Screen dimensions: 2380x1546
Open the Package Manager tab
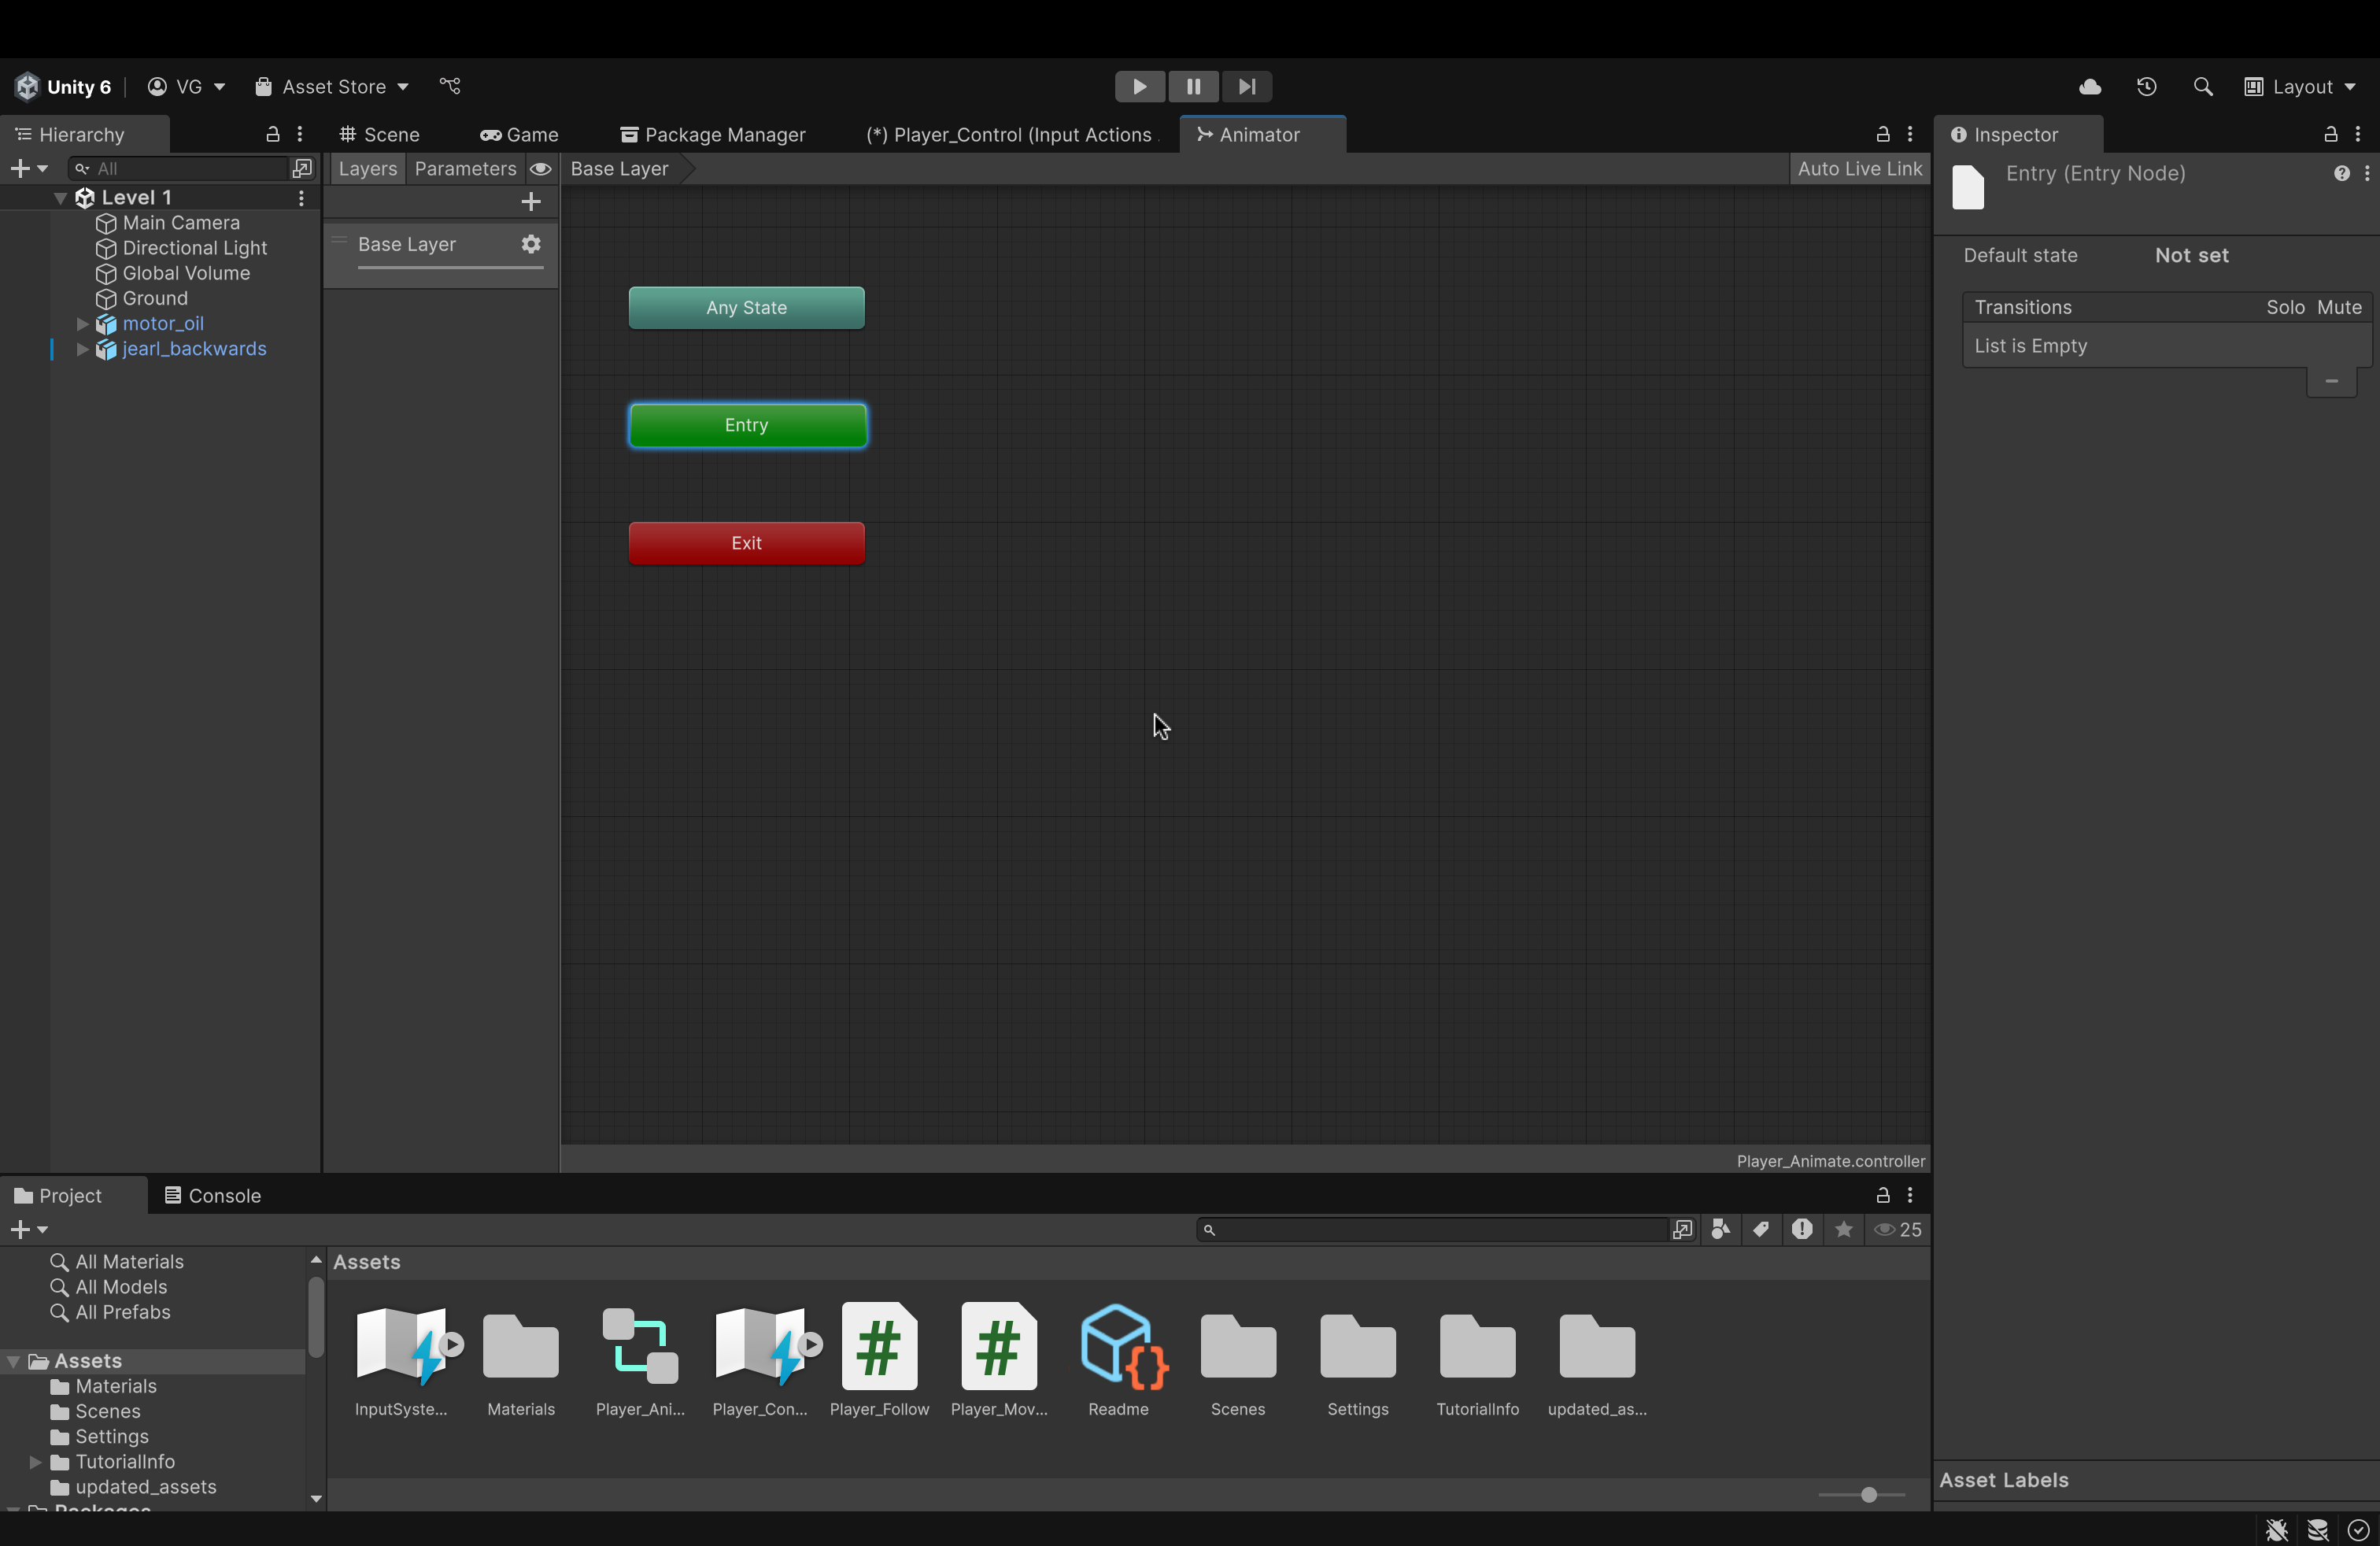pyautogui.click(x=713, y=135)
